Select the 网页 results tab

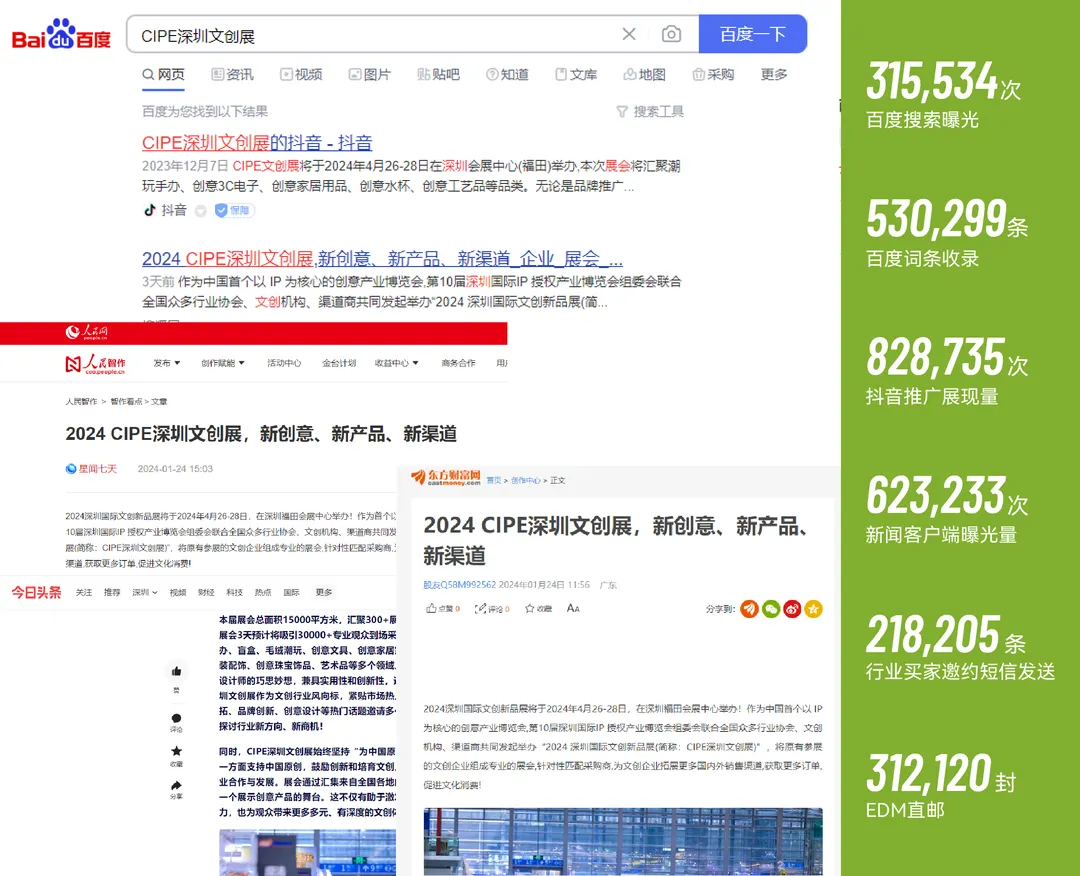[163, 74]
